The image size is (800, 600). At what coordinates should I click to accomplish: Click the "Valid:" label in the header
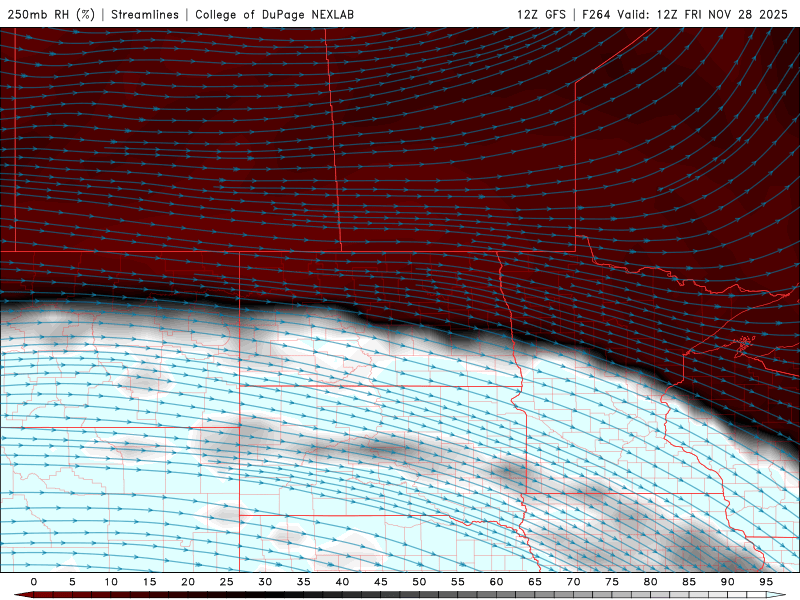coord(633,14)
